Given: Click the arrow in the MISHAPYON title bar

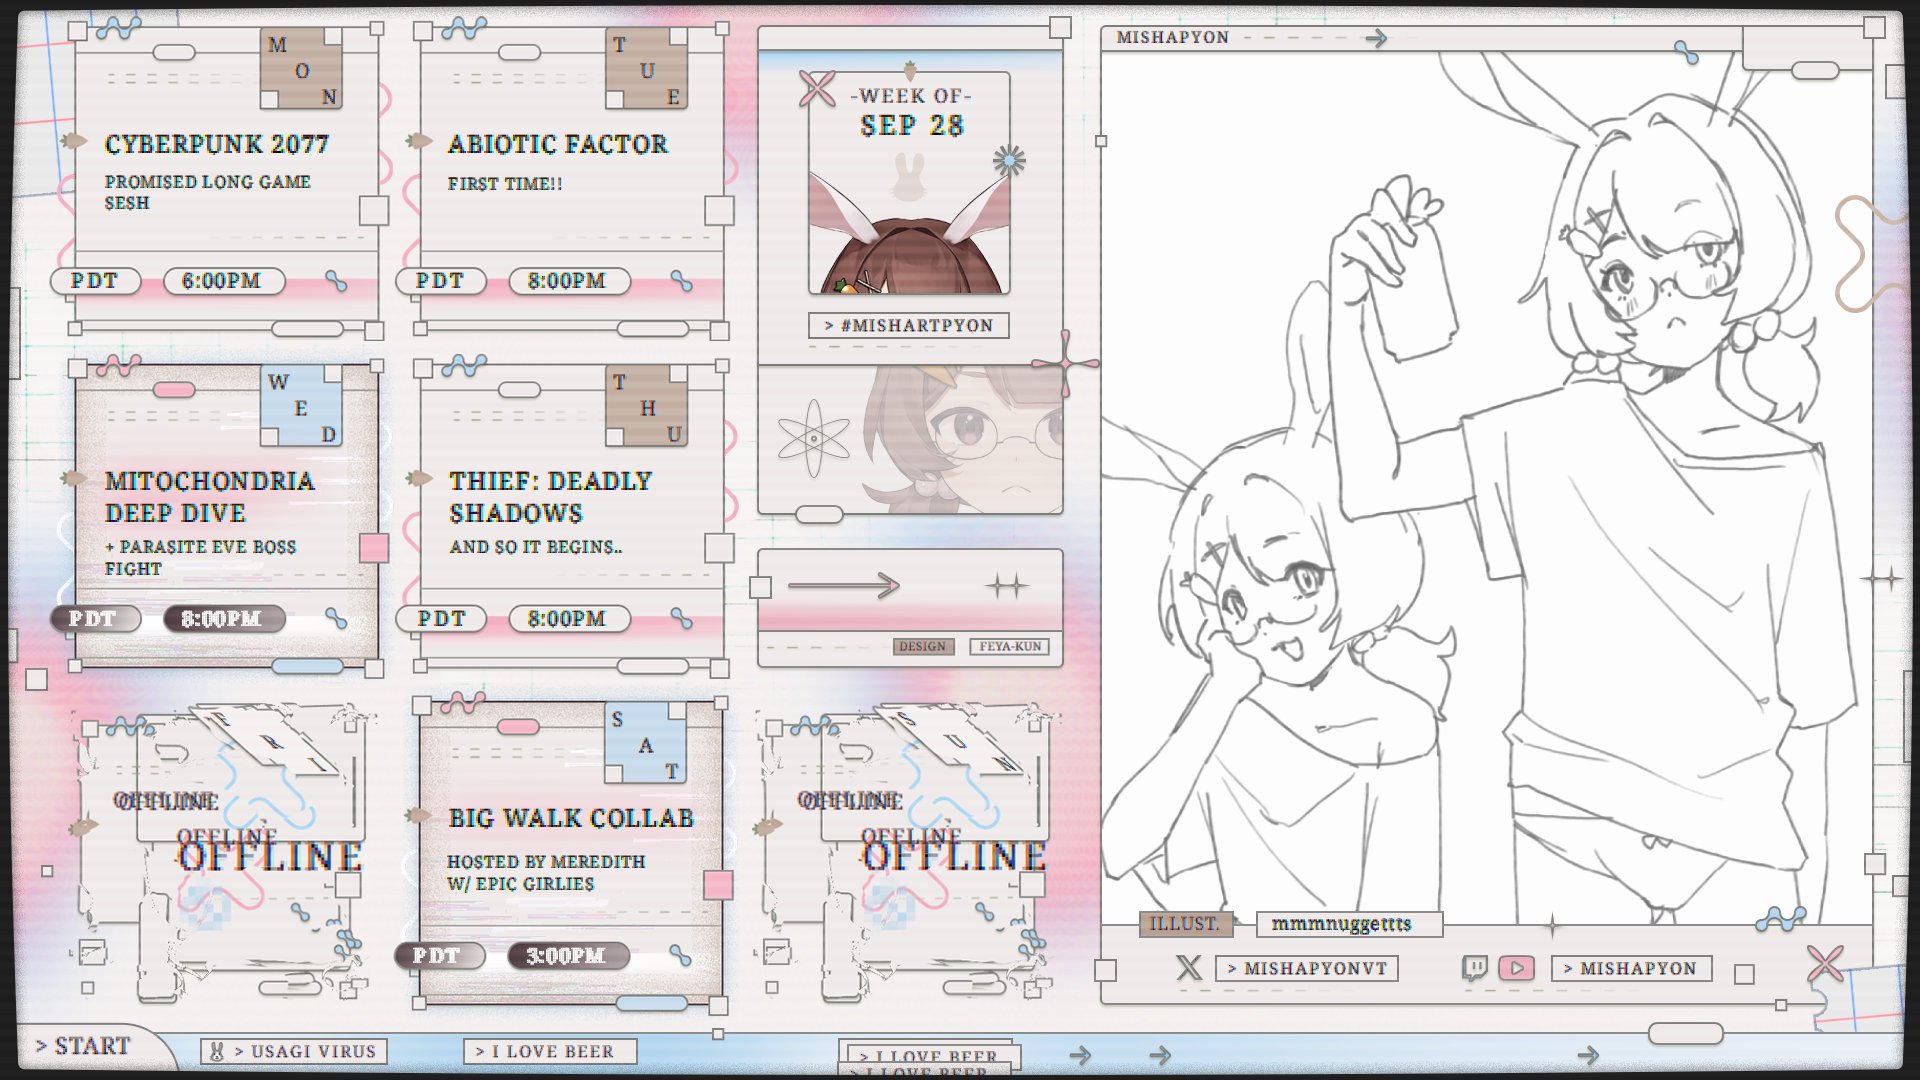Looking at the screenshot, I should coord(1377,38).
